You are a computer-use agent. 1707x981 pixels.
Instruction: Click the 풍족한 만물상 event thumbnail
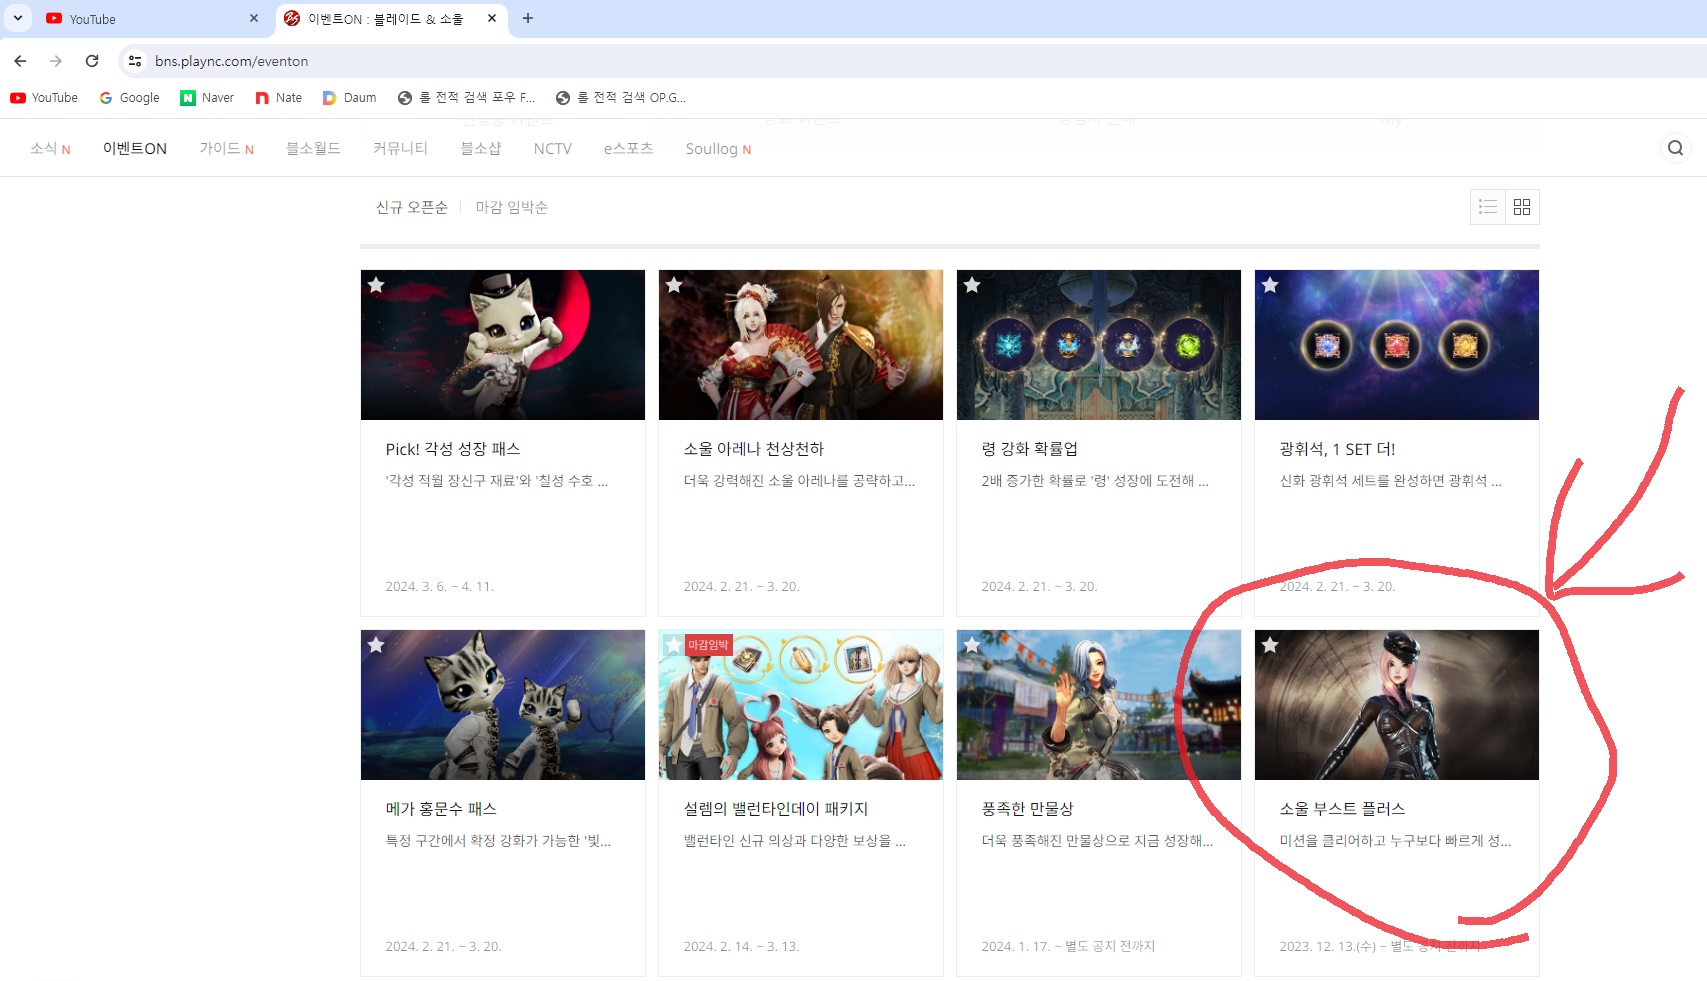click(x=1098, y=705)
